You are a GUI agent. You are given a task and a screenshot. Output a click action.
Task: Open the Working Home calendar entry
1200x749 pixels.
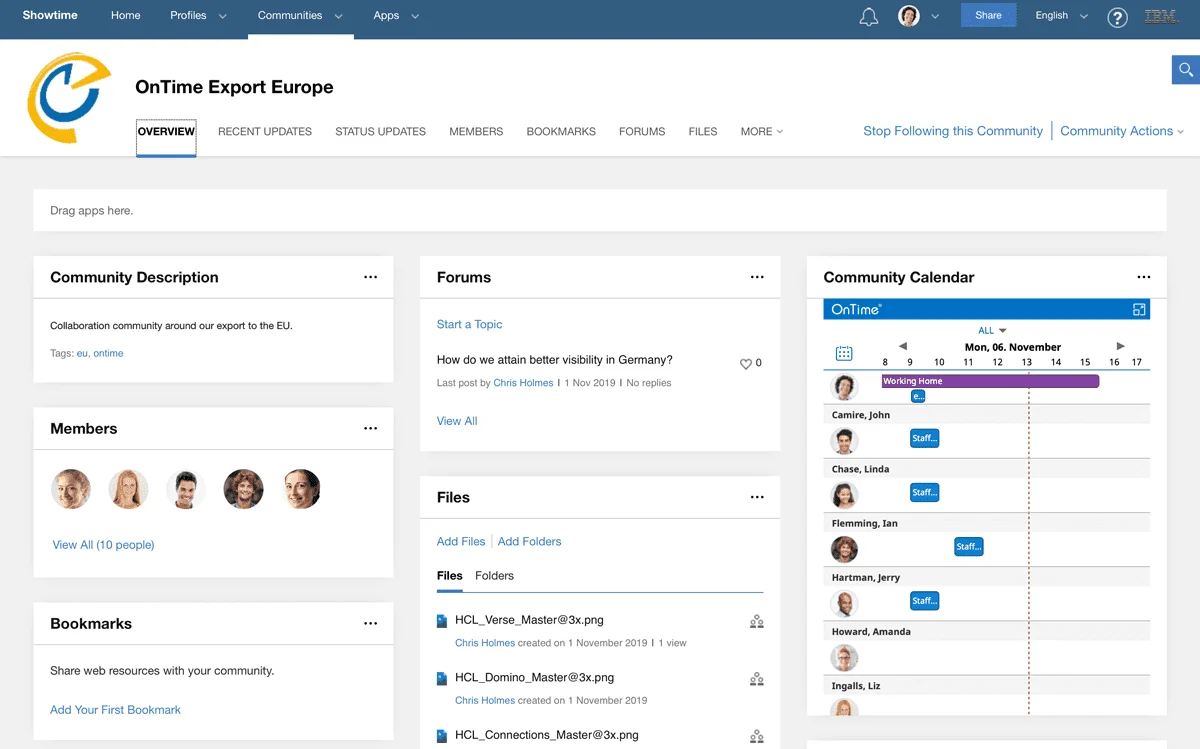pyautogui.click(x=990, y=381)
